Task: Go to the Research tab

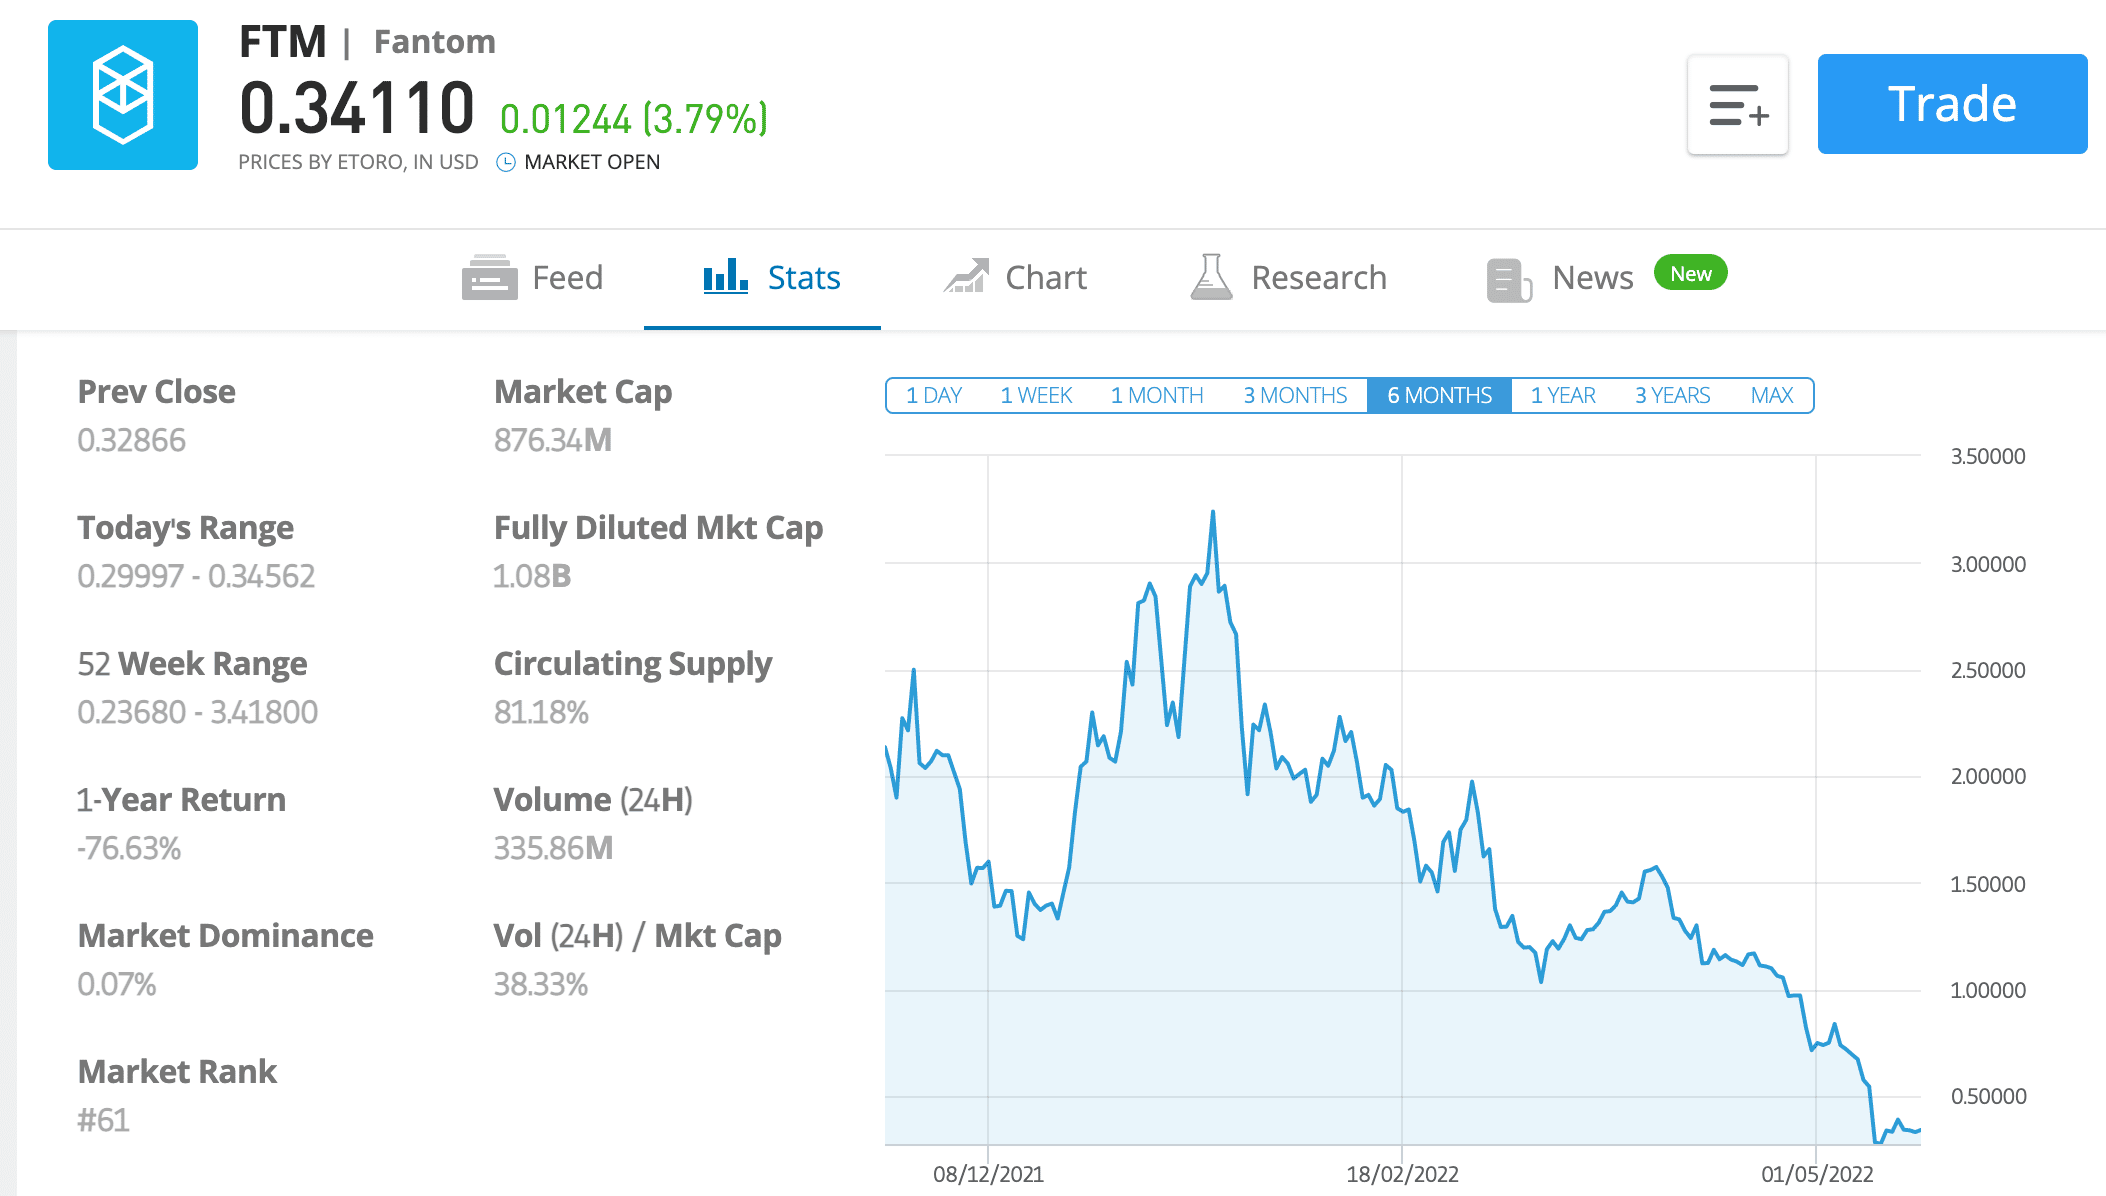Action: [x=1289, y=278]
